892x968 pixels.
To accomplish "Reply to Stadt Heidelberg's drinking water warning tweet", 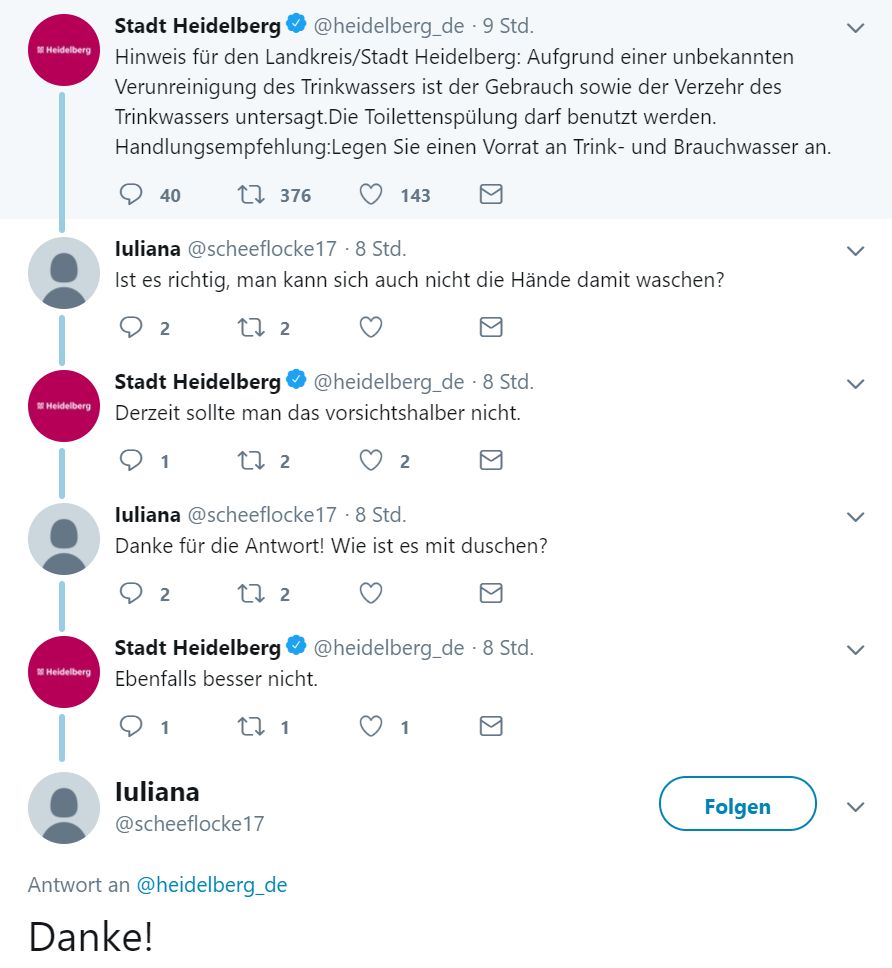I will (x=132, y=194).
